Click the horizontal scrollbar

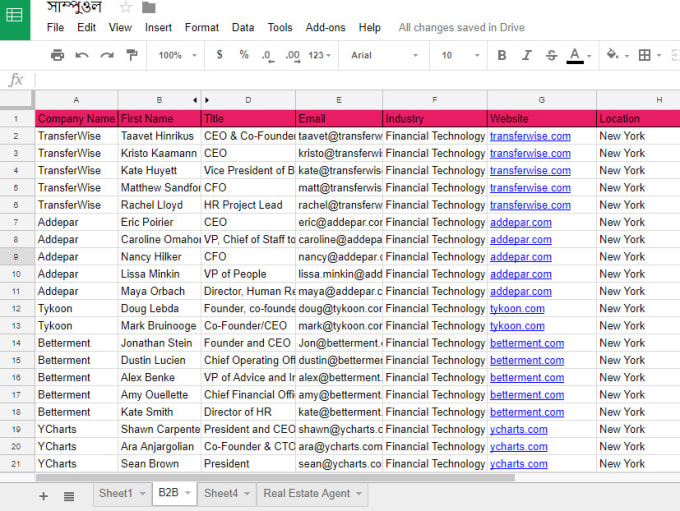pos(275,478)
